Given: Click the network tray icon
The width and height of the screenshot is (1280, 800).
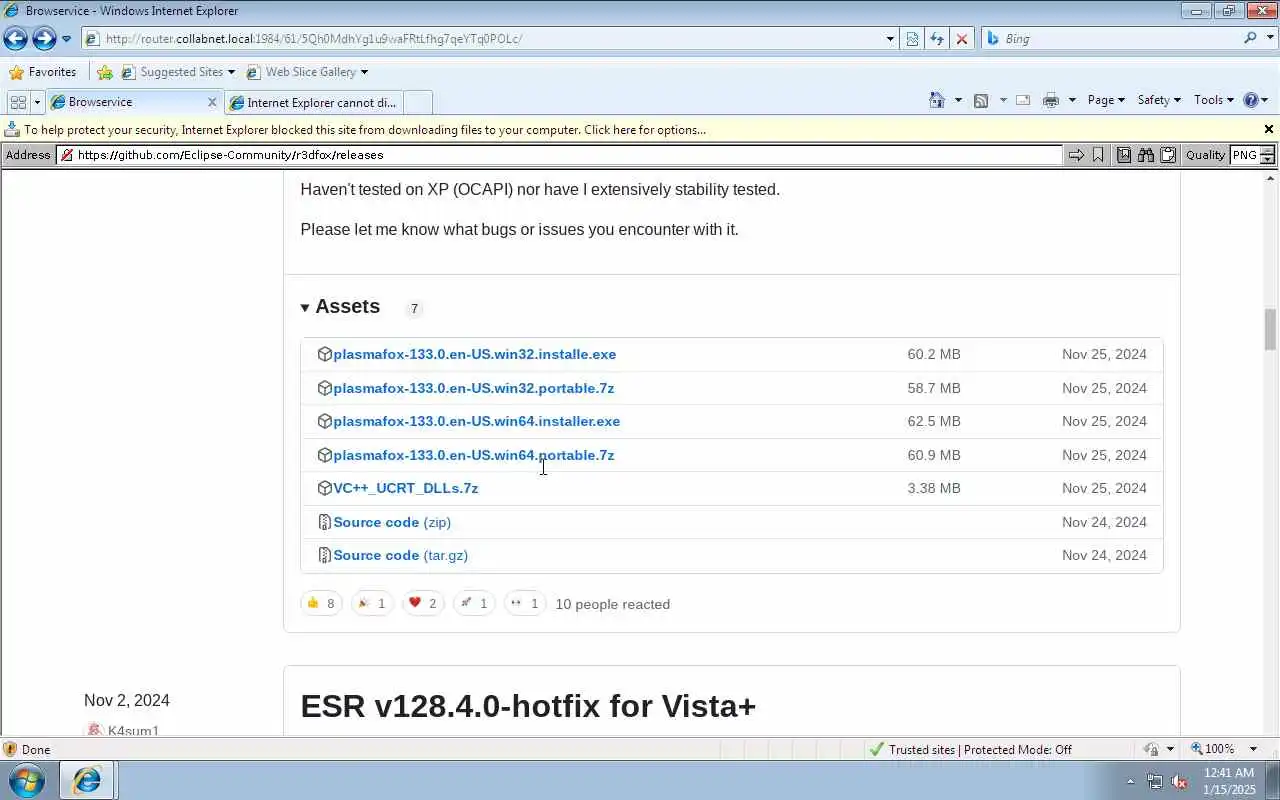Looking at the screenshot, I should (x=1155, y=782).
